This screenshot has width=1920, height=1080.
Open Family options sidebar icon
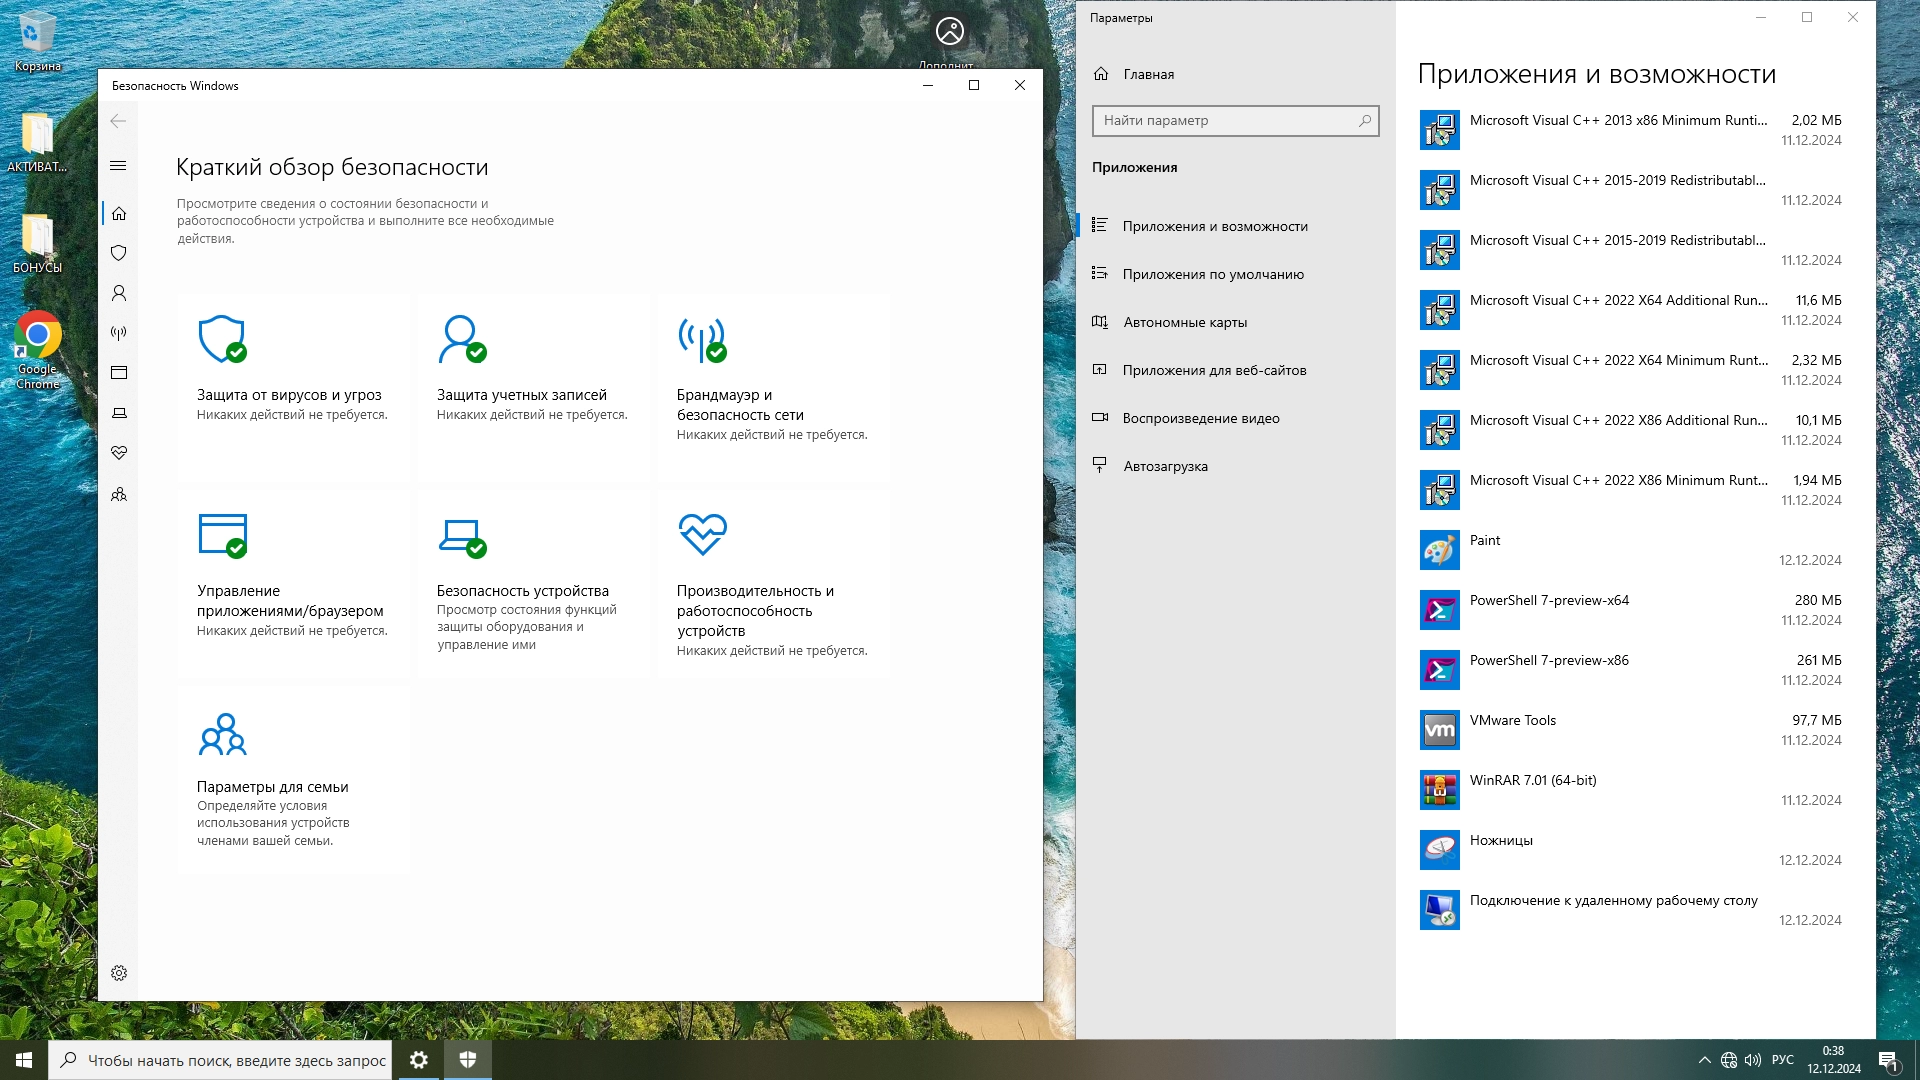pos(119,495)
